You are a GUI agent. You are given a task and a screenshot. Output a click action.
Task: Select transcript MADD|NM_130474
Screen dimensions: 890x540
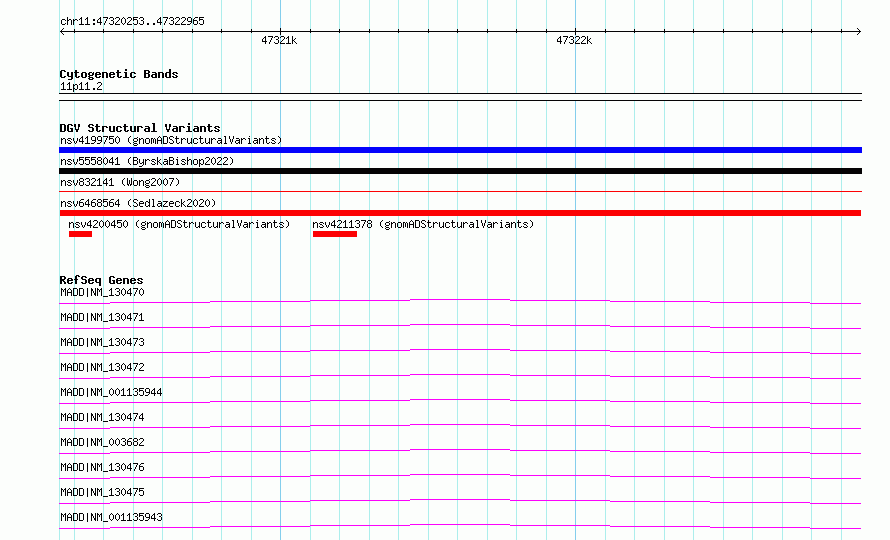coord(102,417)
